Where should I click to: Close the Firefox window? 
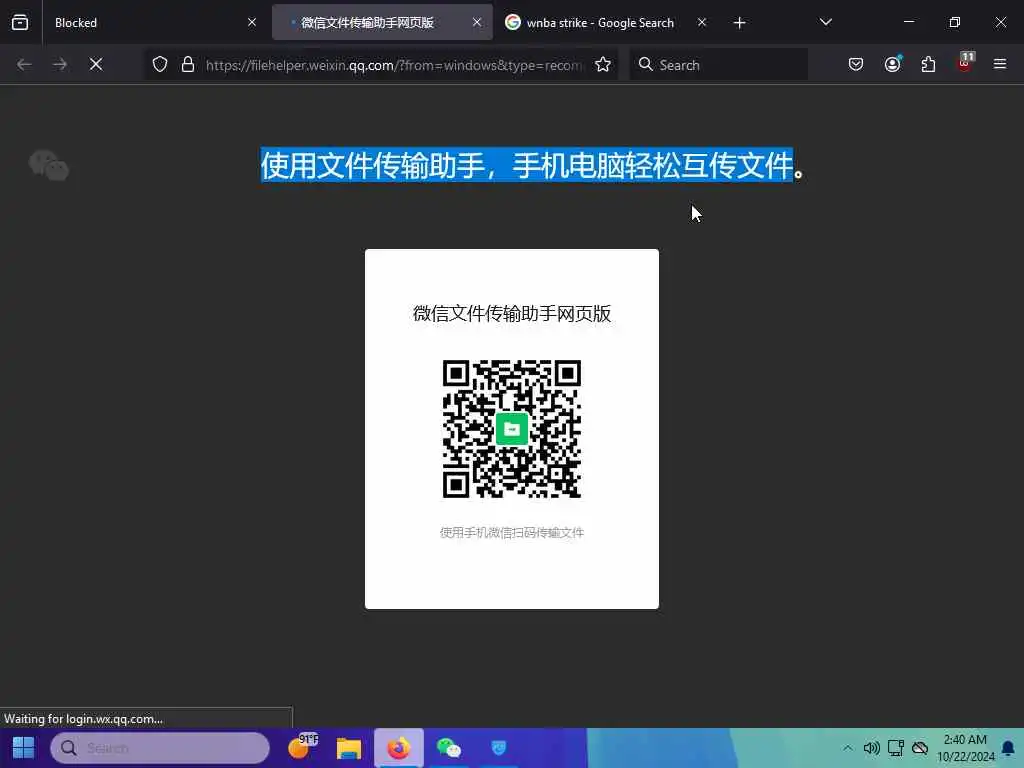(1000, 22)
